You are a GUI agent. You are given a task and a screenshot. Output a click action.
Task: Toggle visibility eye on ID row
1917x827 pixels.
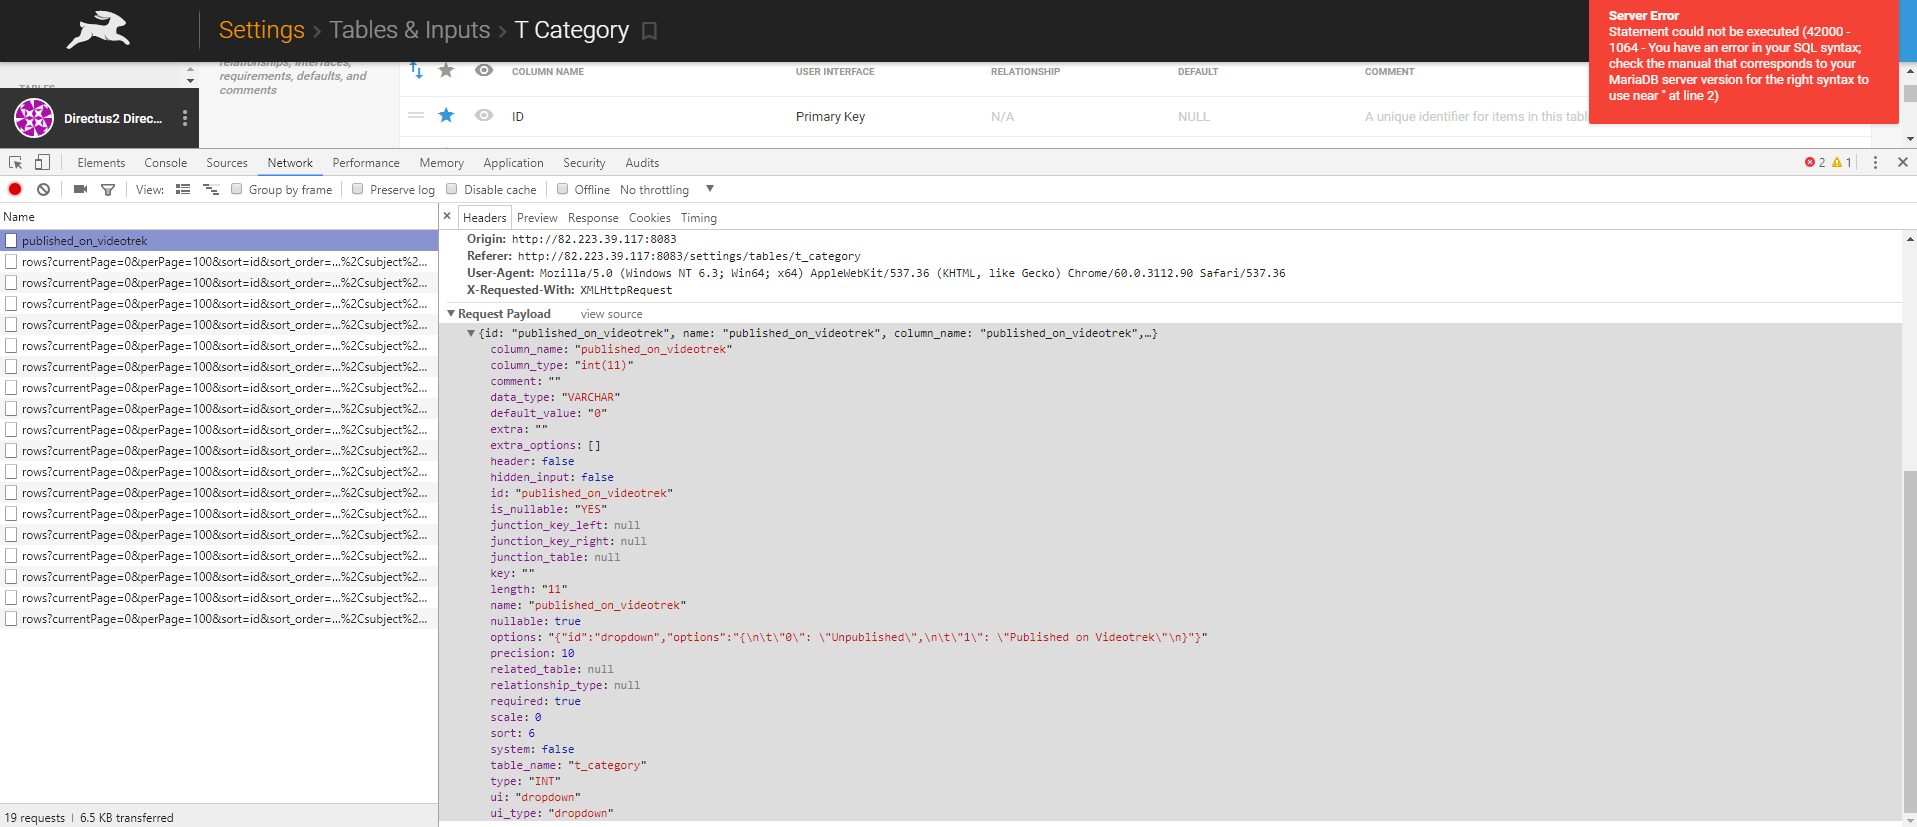click(x=484, y=116)
